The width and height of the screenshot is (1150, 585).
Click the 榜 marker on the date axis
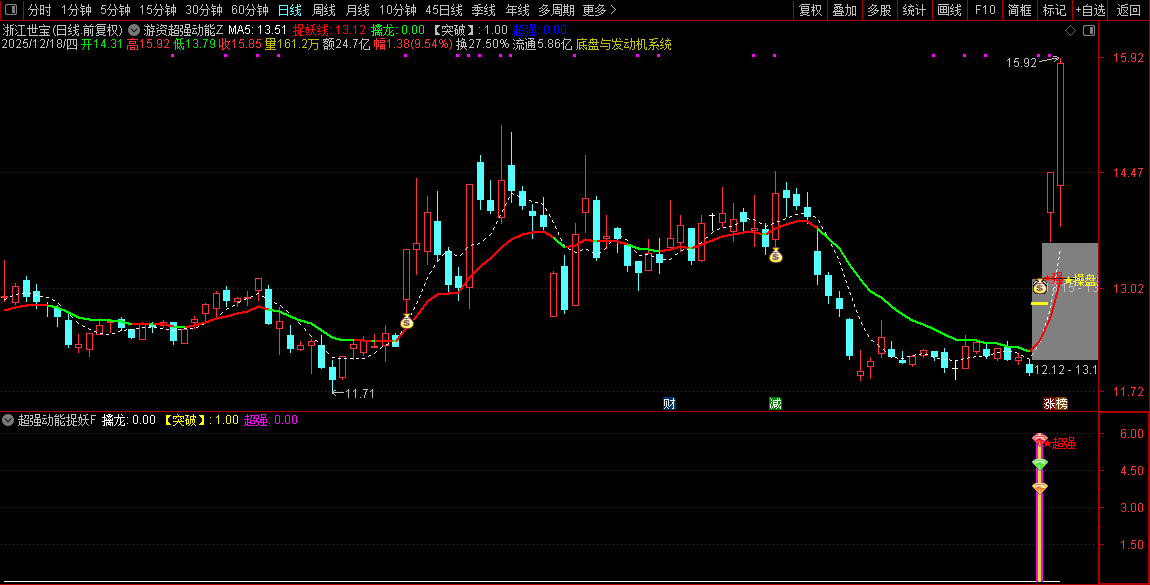point(1061,403)
